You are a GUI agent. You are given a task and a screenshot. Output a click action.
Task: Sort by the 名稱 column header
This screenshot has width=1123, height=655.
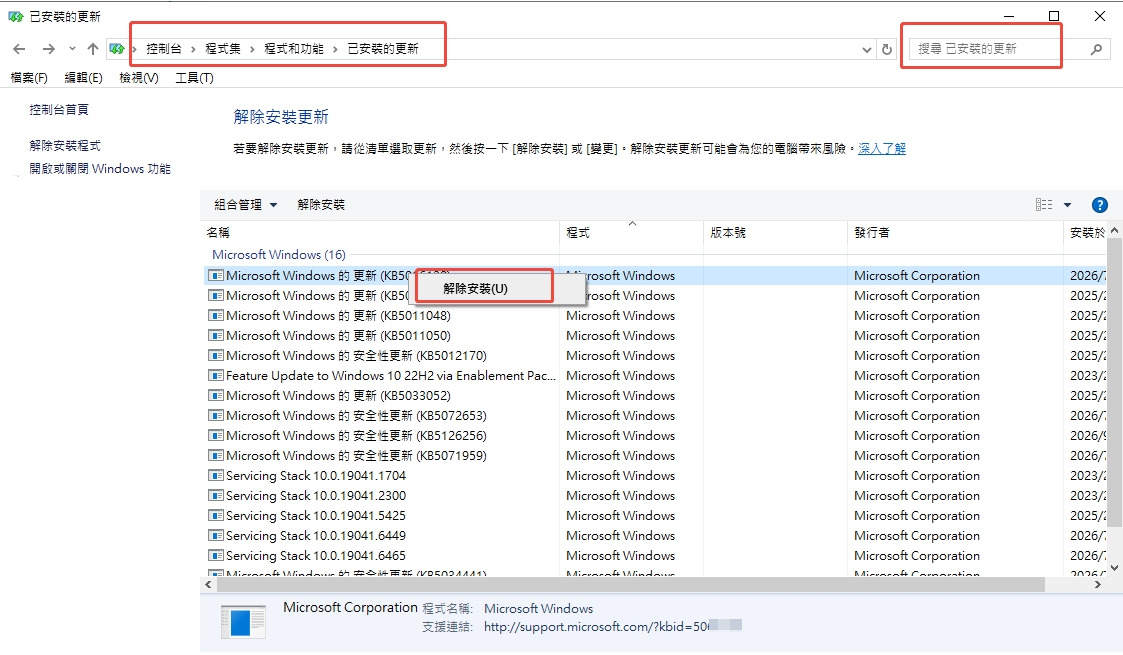point(380,233)
